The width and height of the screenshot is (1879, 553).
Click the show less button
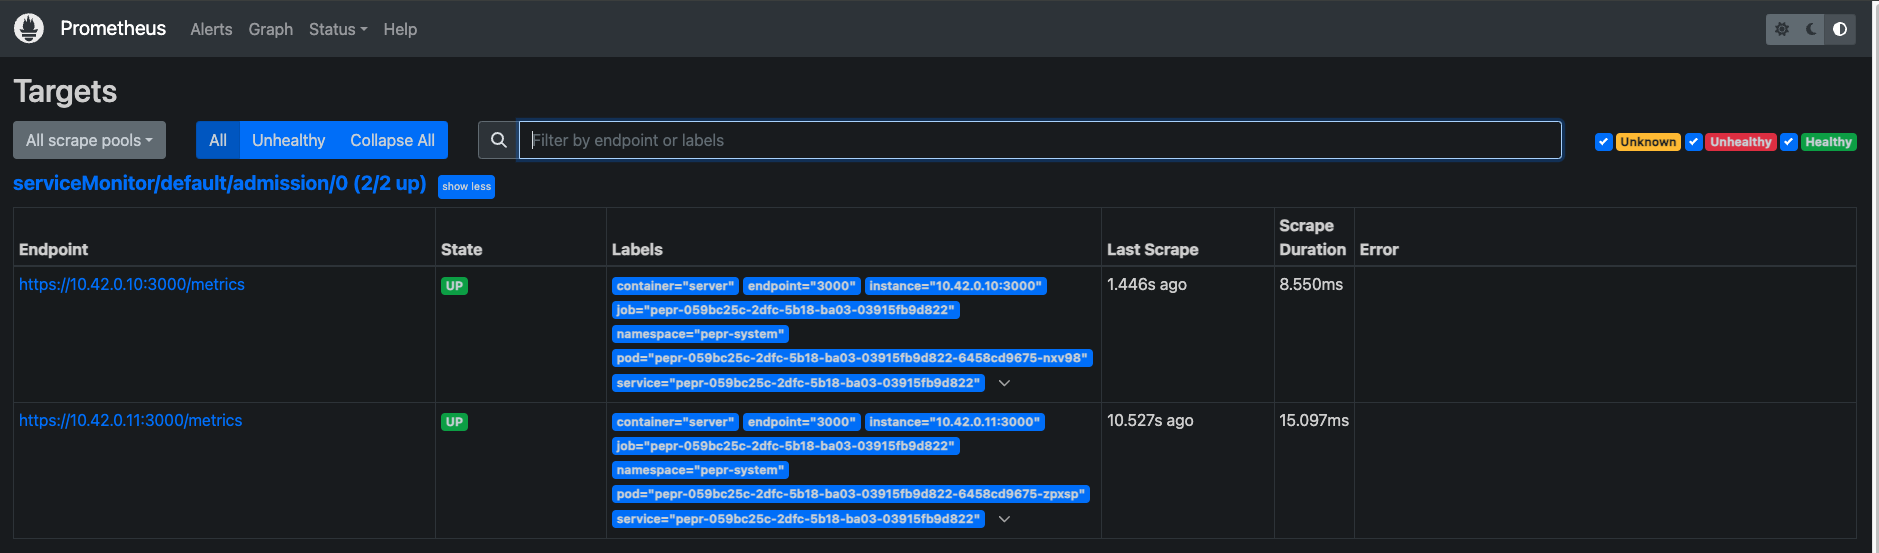[466, 187]
